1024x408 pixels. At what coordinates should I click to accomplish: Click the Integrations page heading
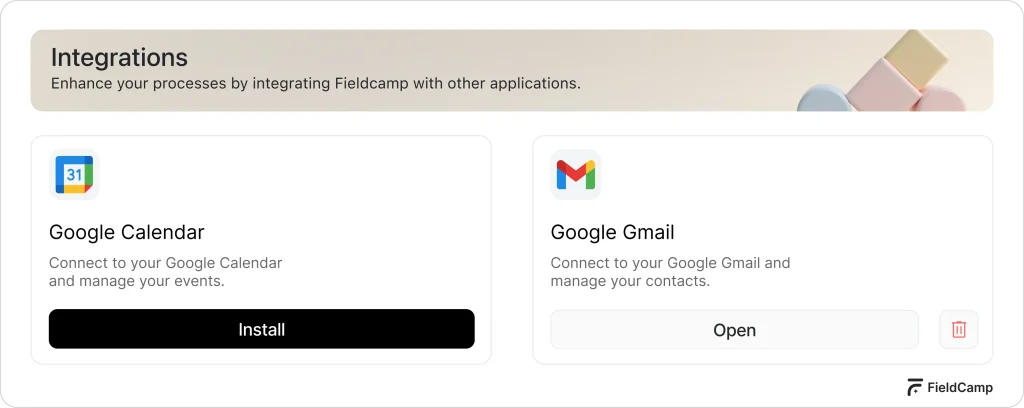coord(119,57)
